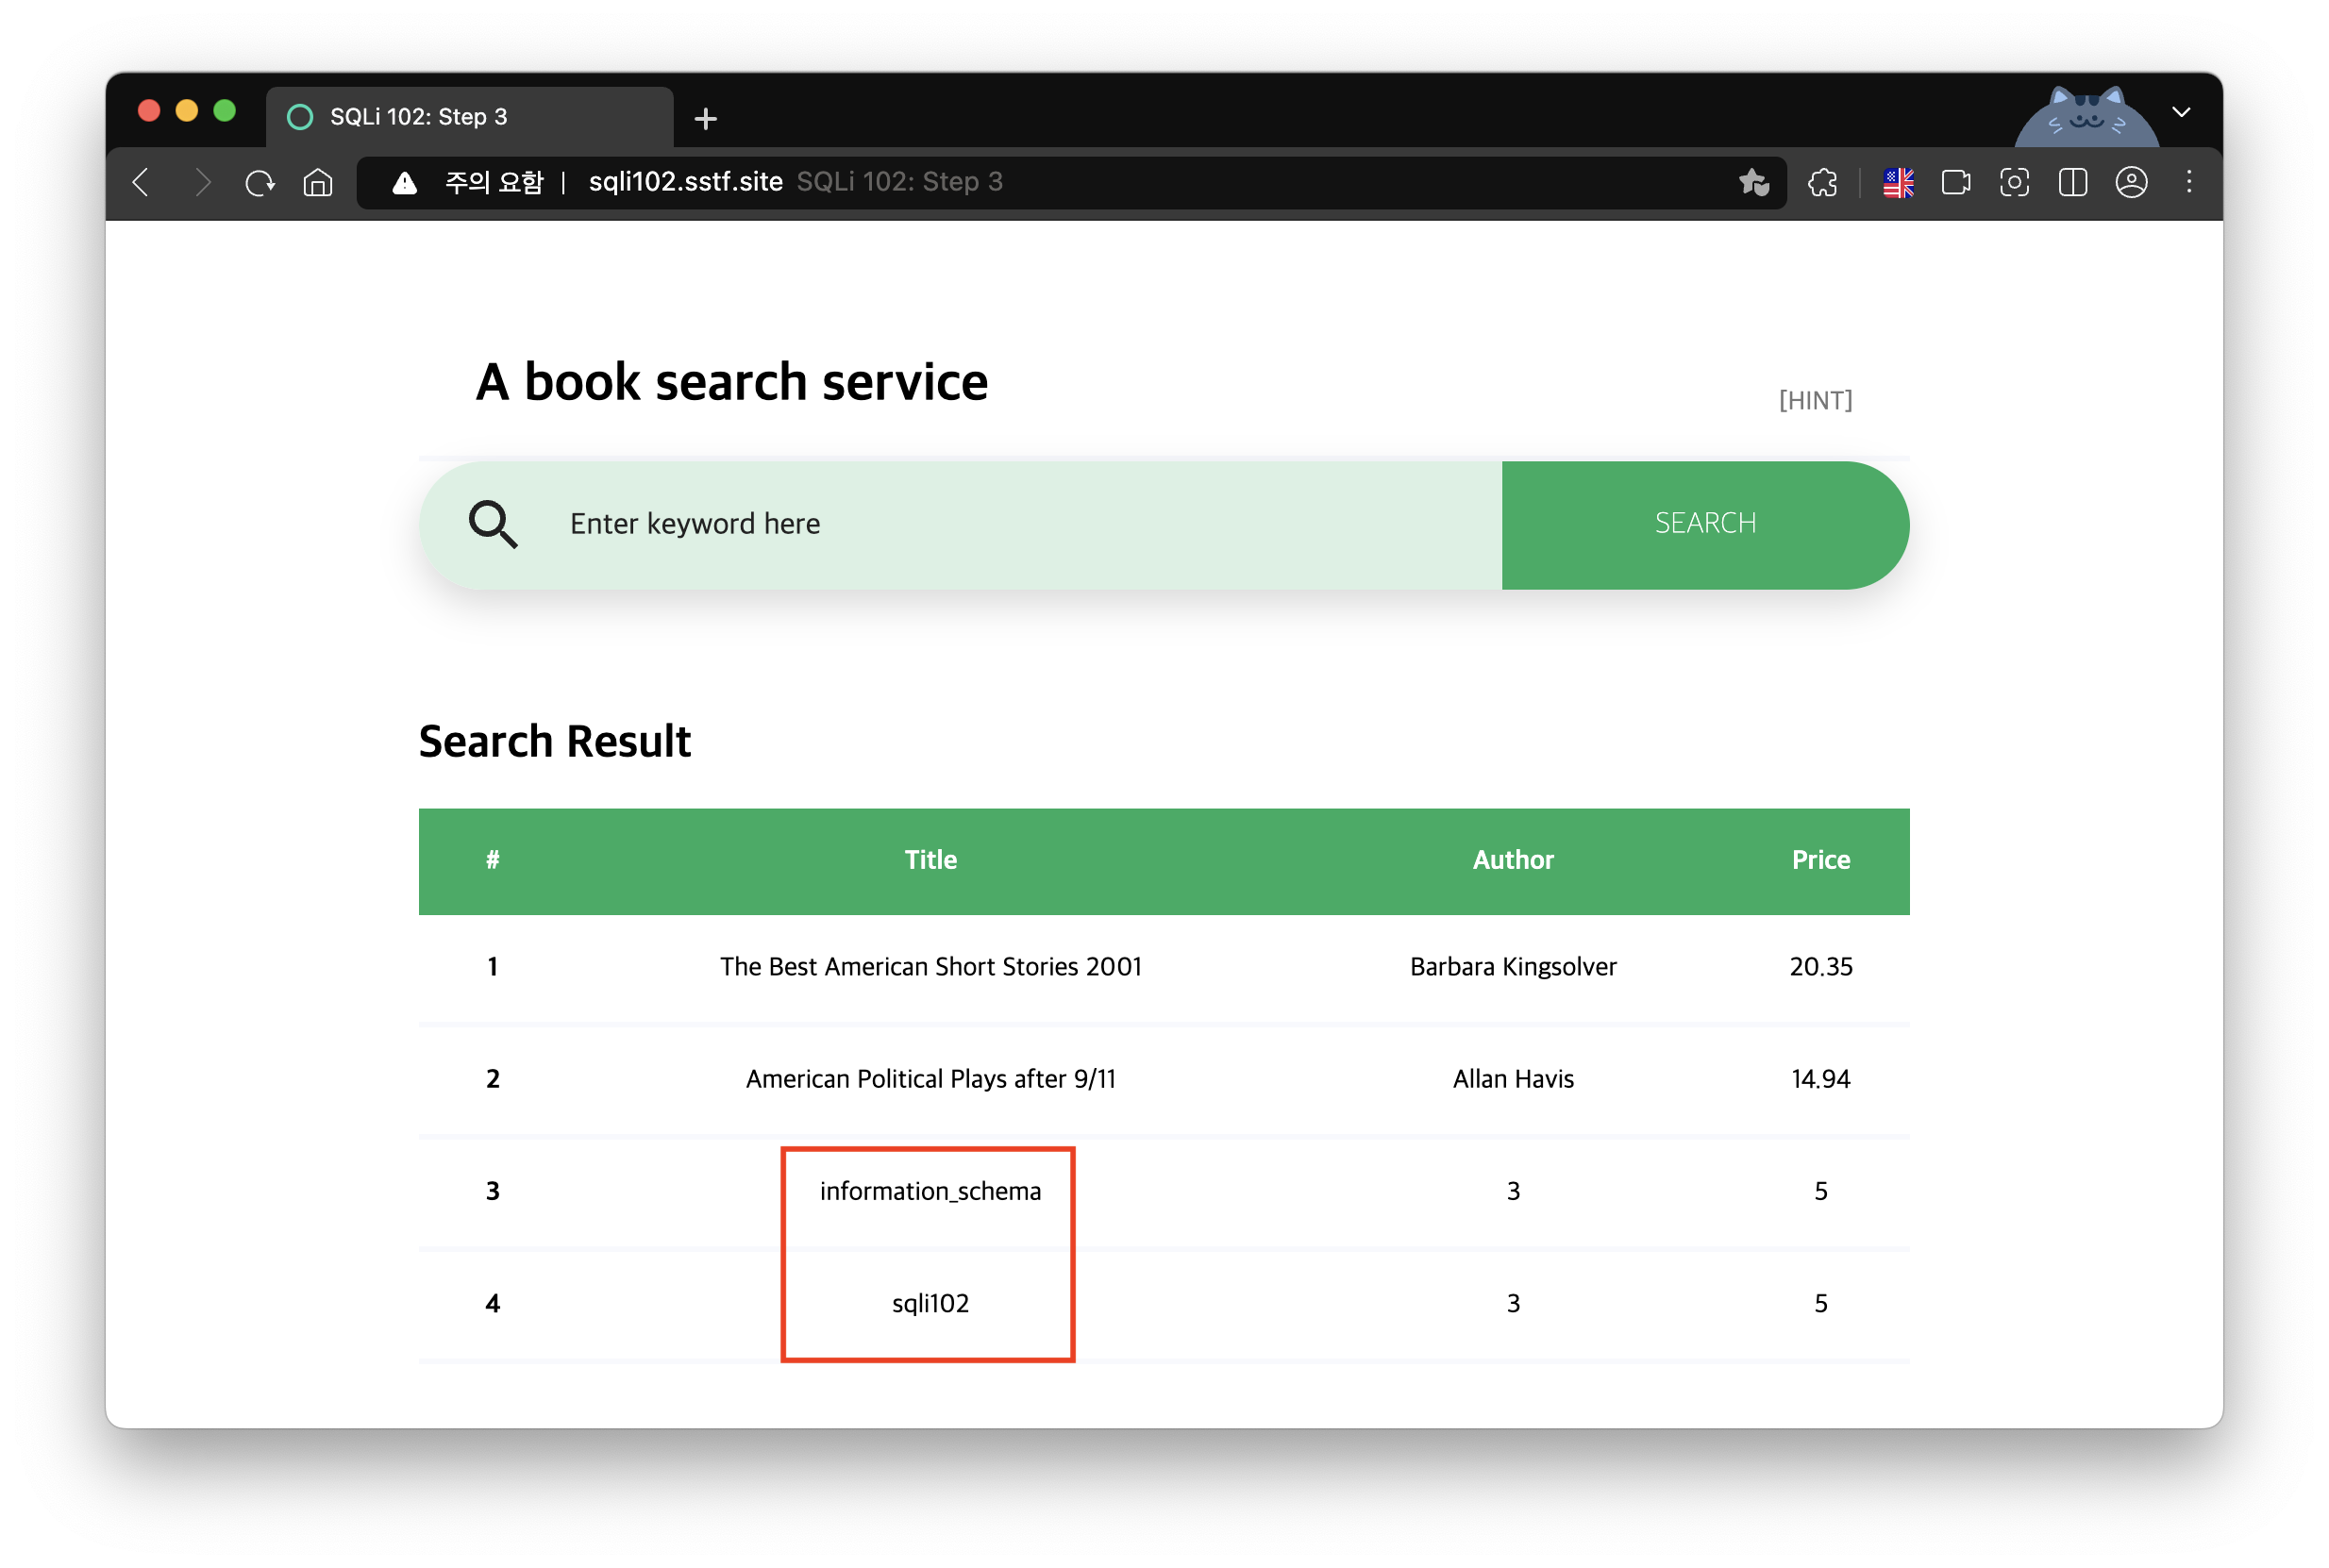Screen dimensions: 2329x1568
Task: Toggle the sidebar panel icon
Action: coord(2072,182)
